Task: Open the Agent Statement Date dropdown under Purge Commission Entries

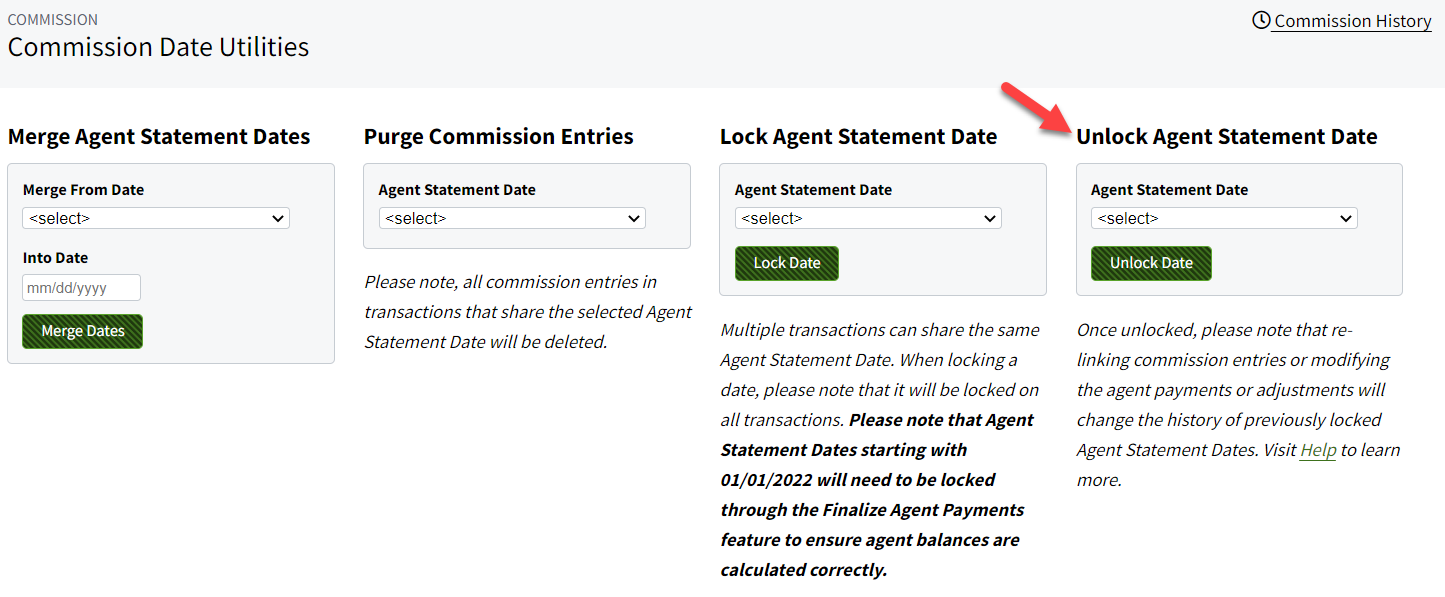Action: point(511,218)
